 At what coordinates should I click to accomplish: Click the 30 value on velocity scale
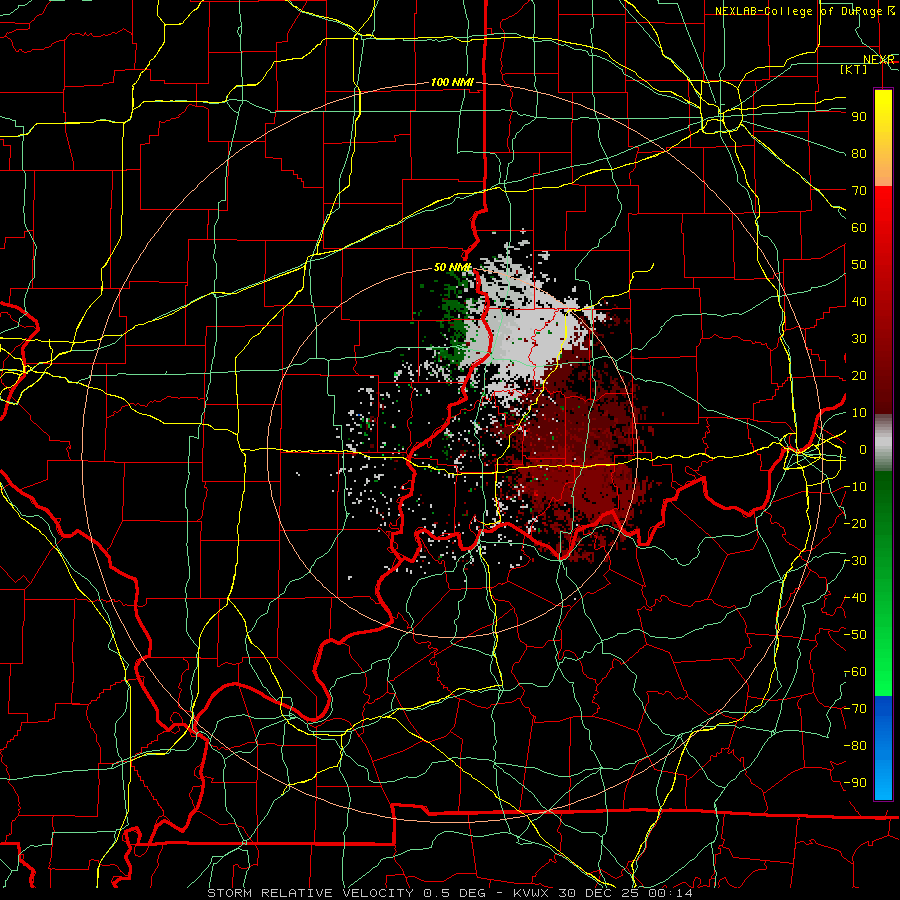[859, 339]
